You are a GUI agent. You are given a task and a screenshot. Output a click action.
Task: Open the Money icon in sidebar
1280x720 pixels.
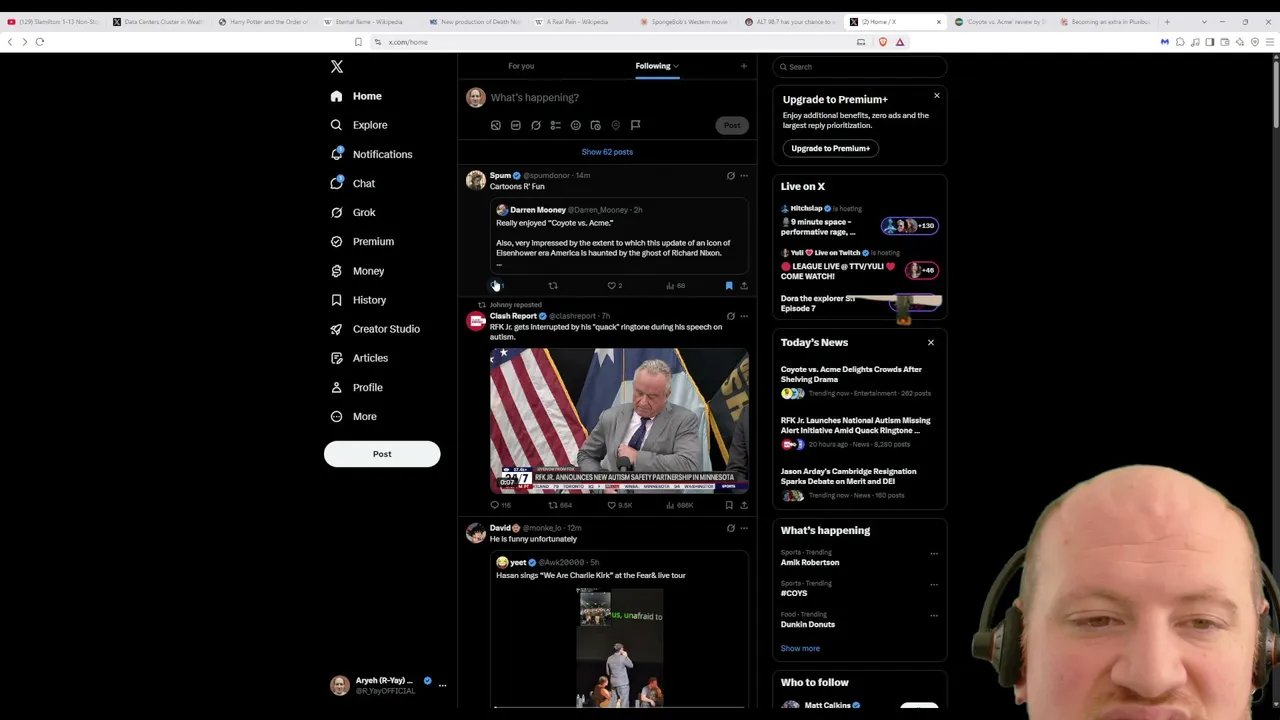click(x=336, y=271)
